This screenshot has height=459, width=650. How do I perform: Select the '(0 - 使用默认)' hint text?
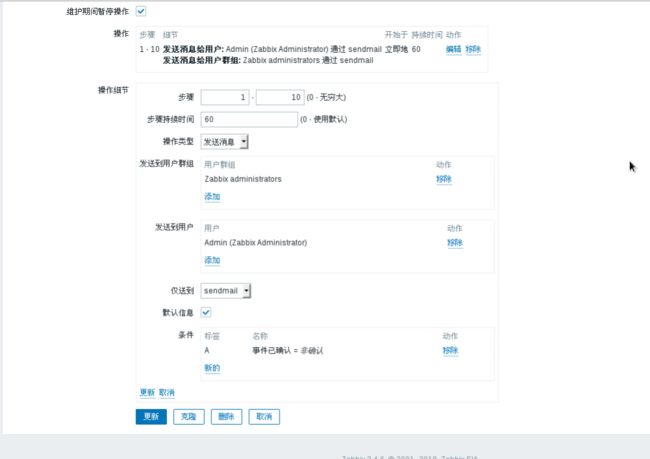324,119
